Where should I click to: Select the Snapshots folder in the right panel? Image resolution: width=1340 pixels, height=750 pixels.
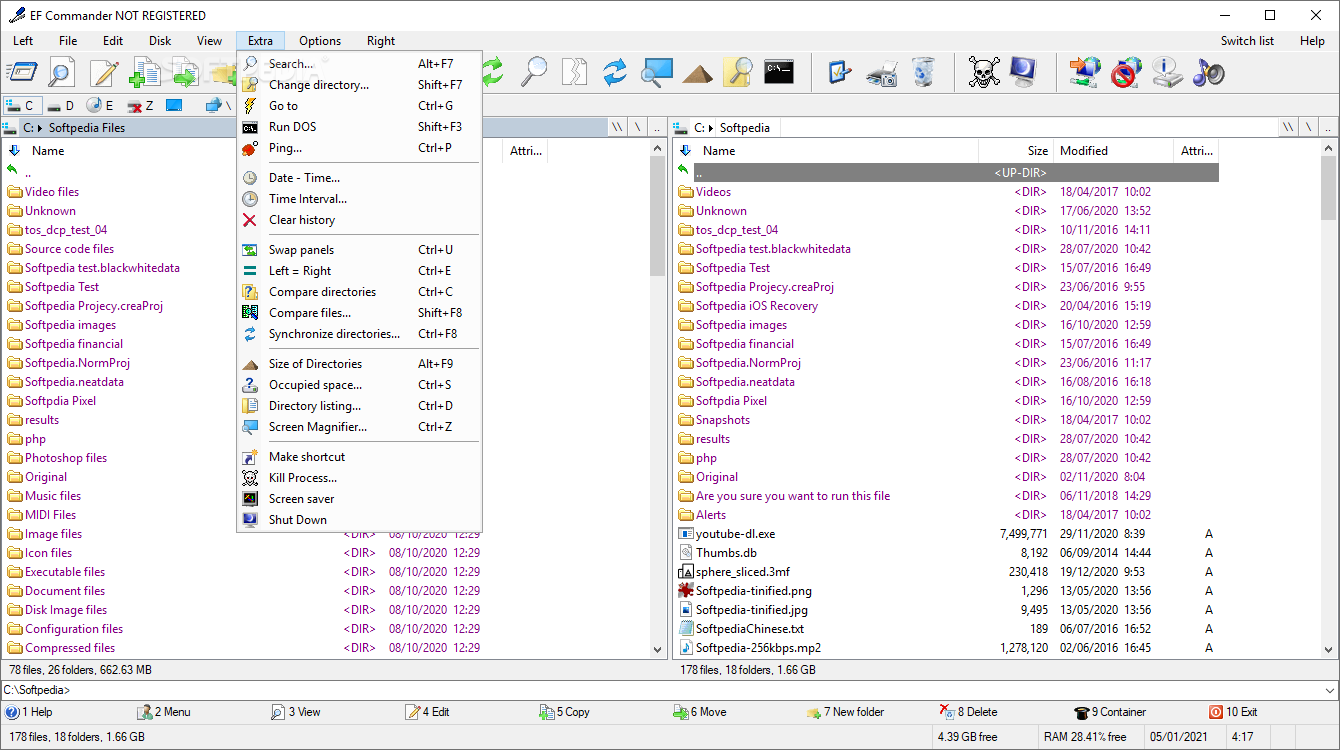723,420
